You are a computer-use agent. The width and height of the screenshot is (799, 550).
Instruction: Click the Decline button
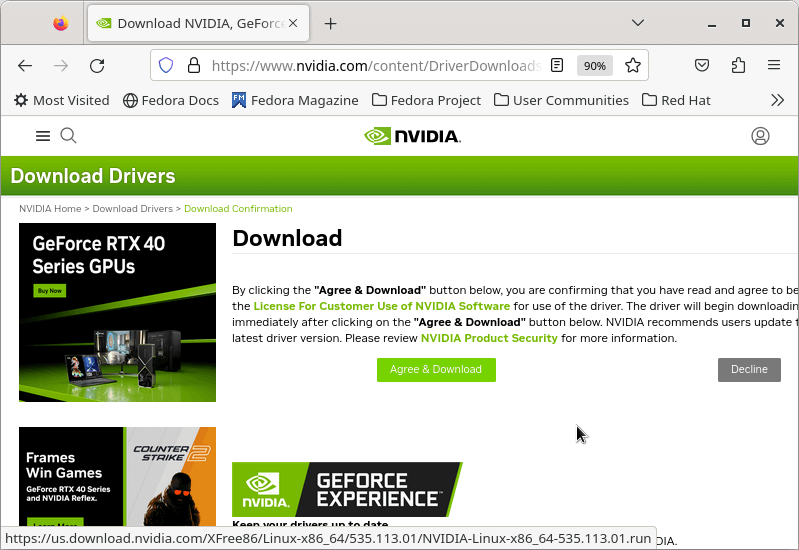coord(749,370)
